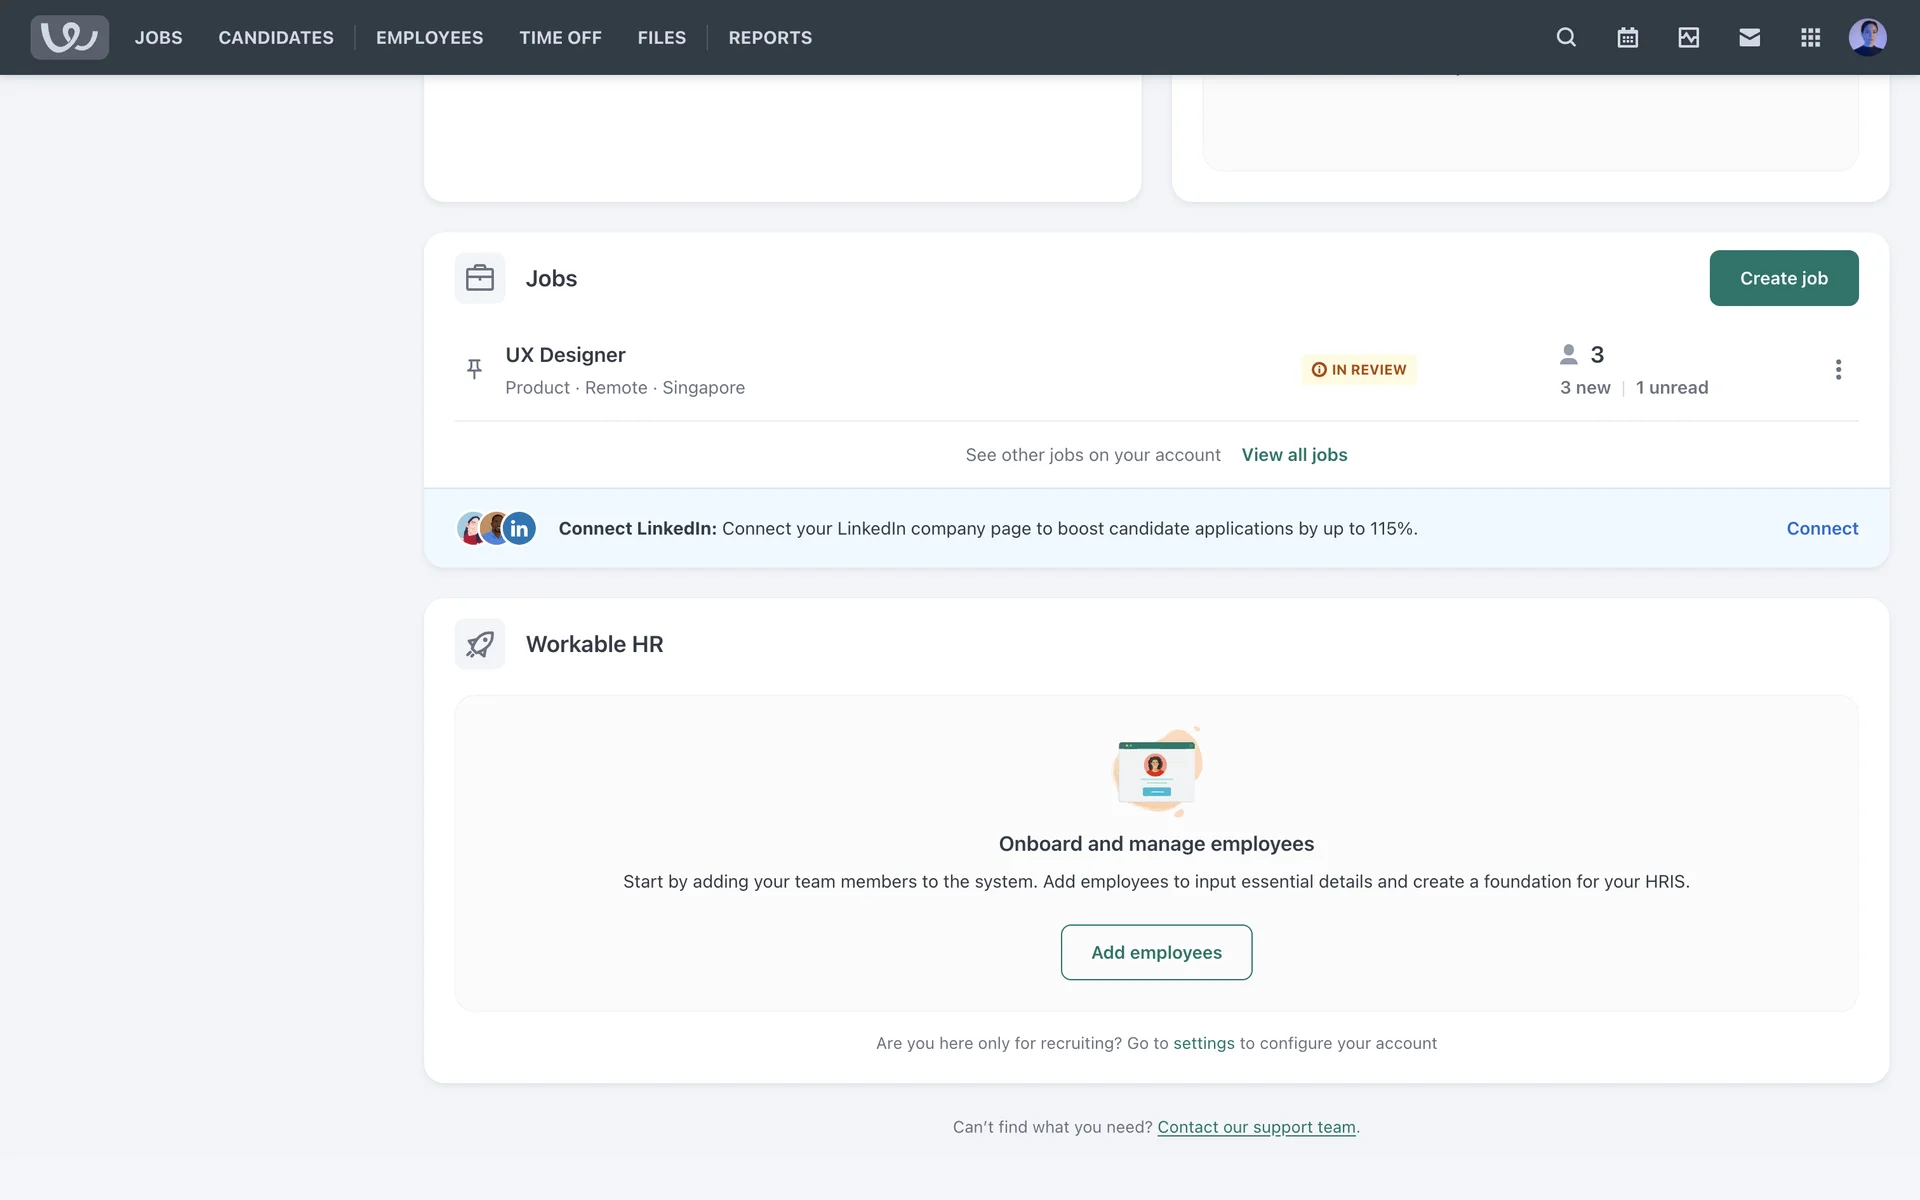Open the analytics chart icon
1920x1200 pixels.
pyautogui.click(x=1688, y=38)
